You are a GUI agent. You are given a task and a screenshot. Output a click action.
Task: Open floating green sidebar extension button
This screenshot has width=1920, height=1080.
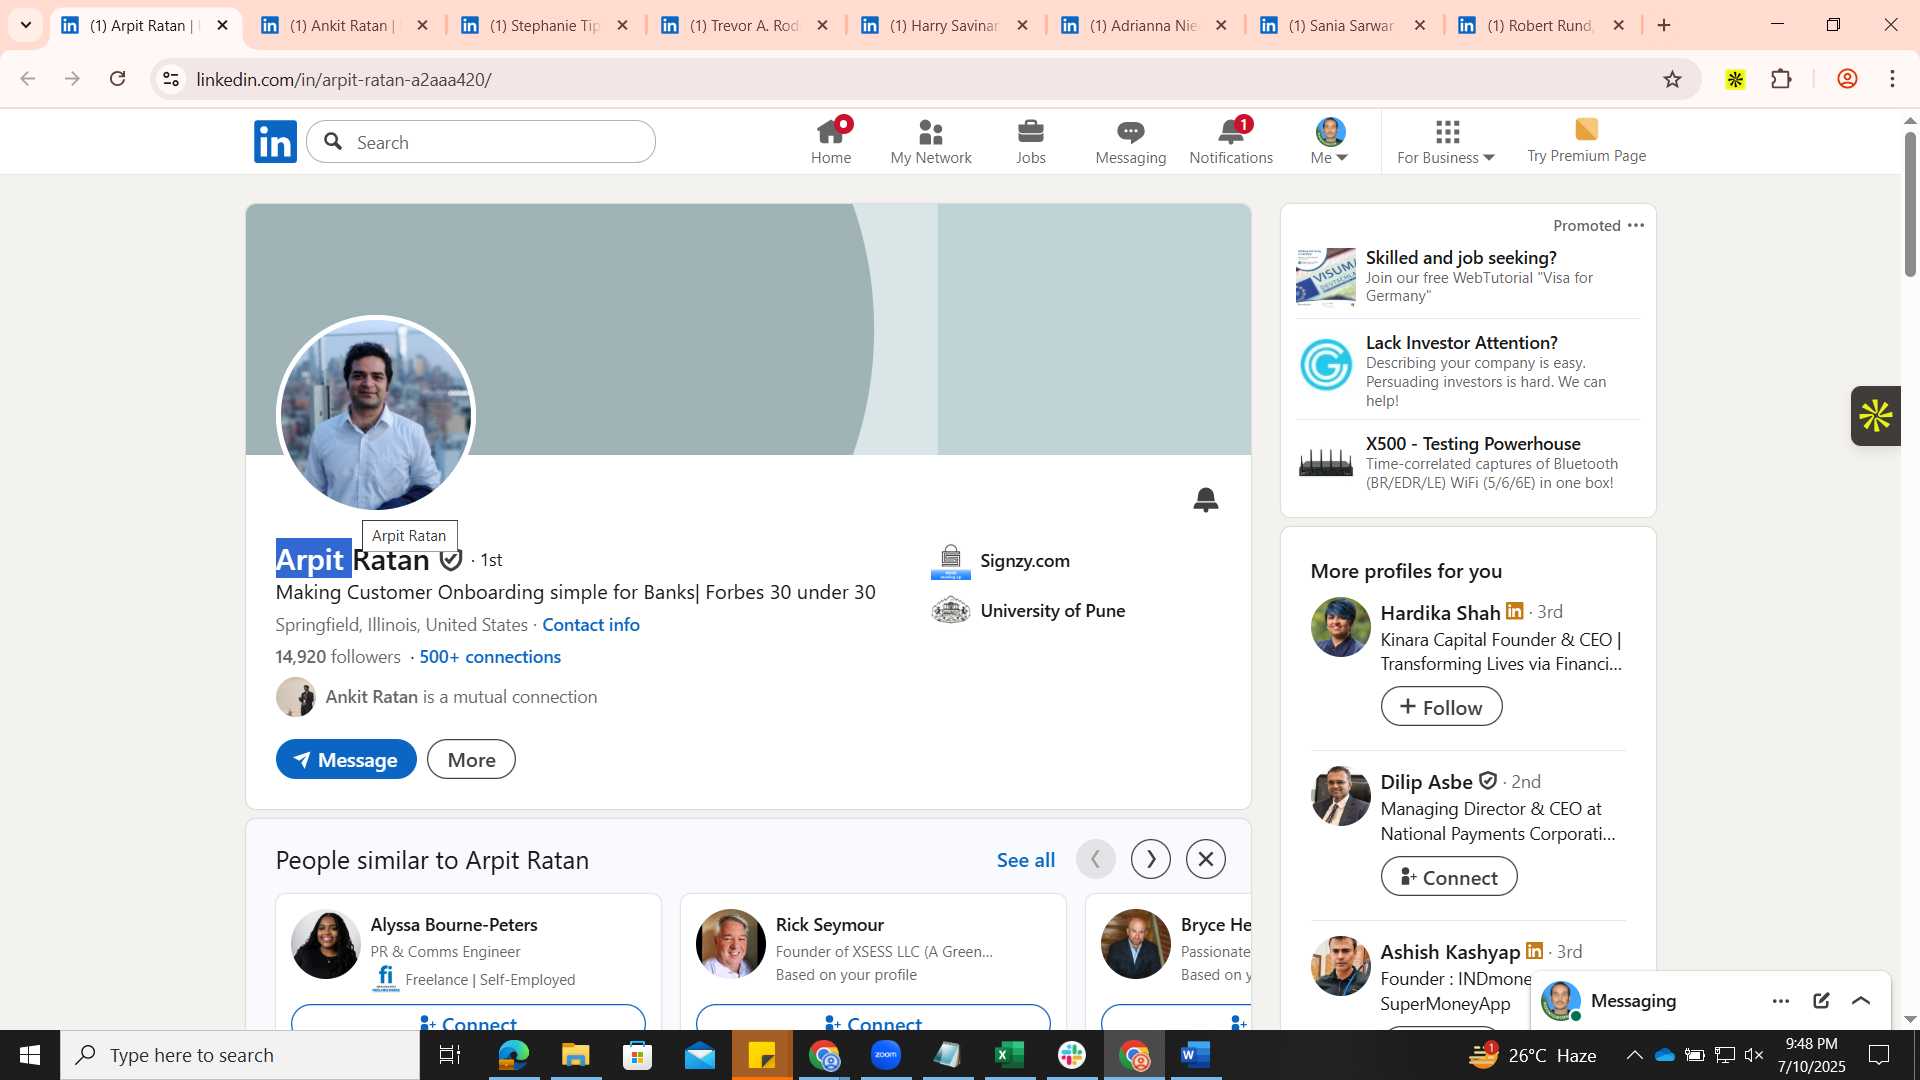coord(1875,416)
